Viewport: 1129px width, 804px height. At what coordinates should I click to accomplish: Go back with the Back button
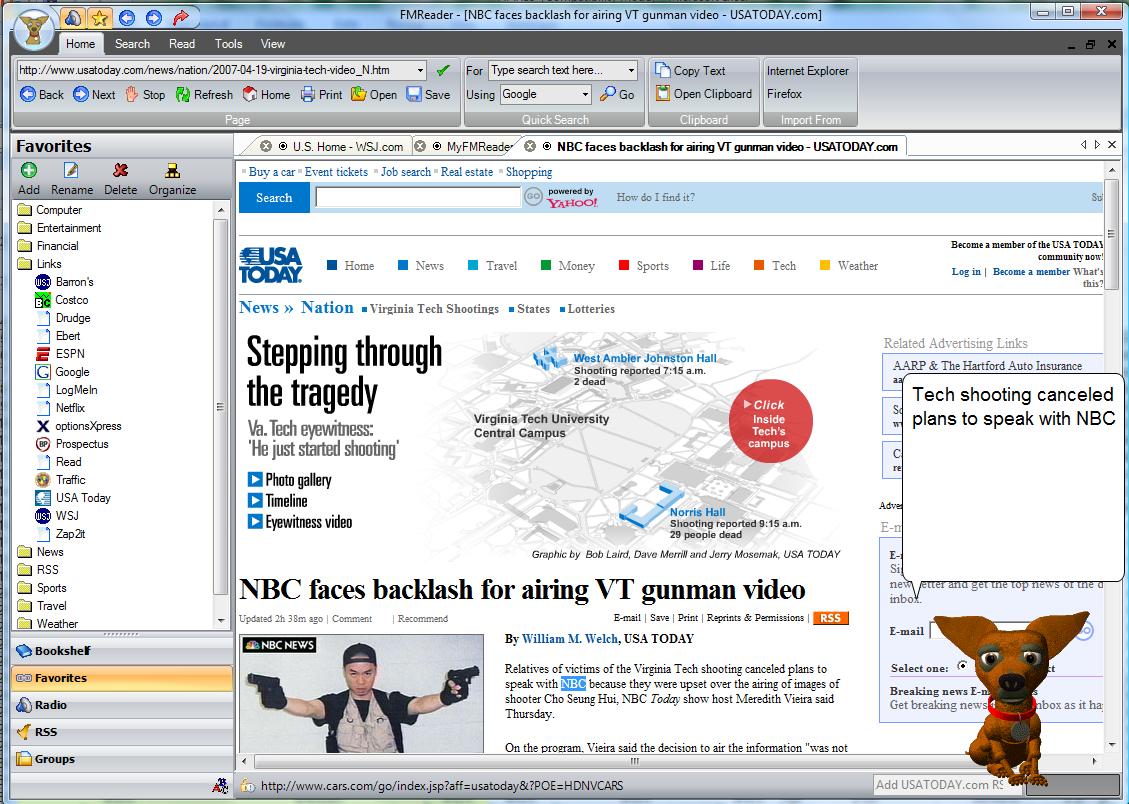42,94
